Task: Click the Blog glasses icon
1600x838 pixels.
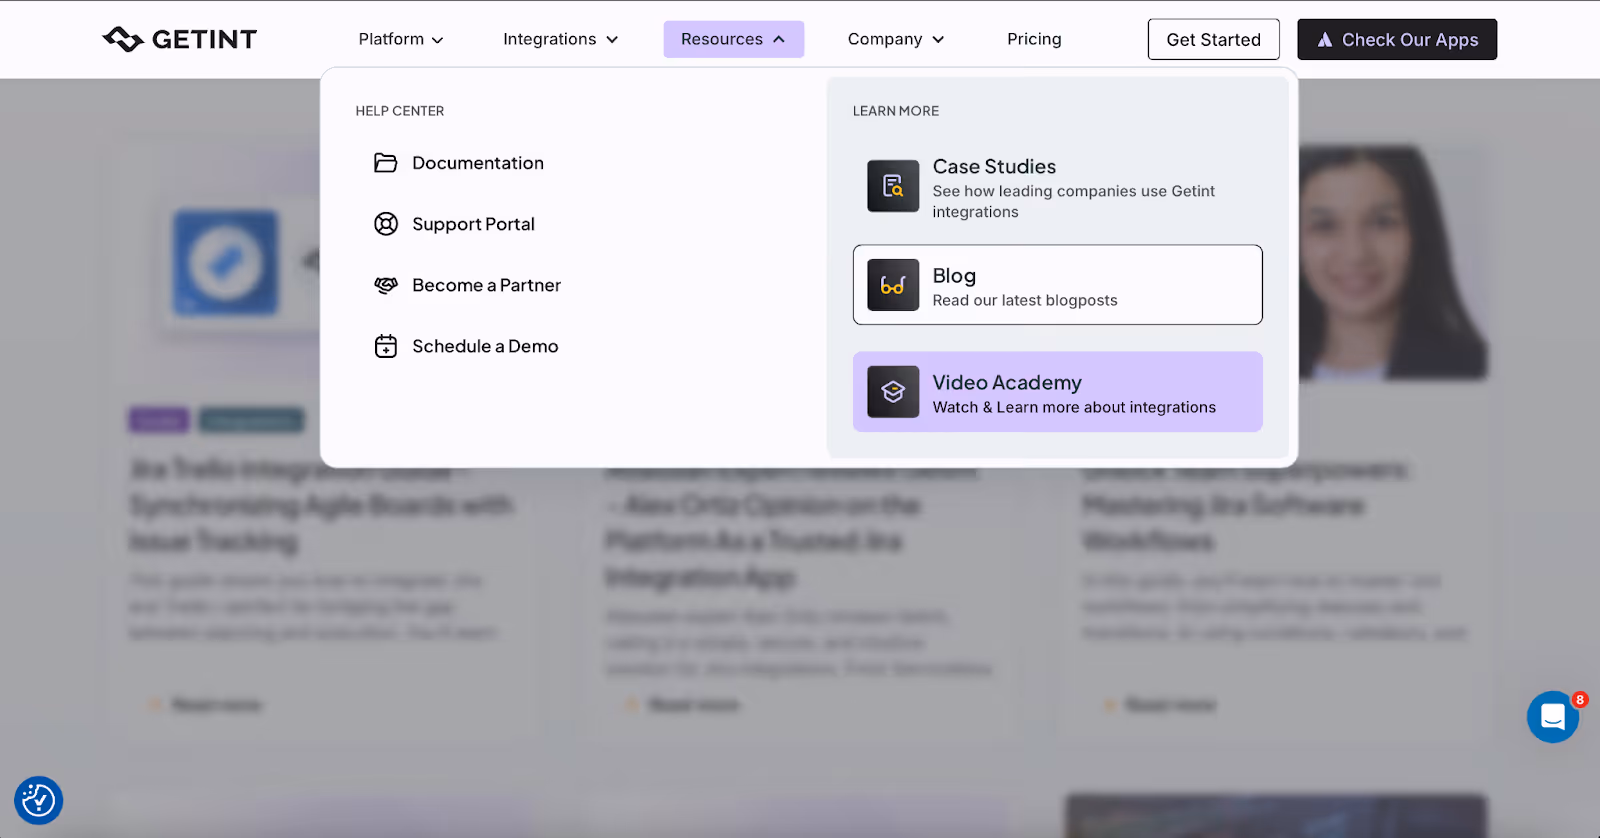Action: point(893,285)
